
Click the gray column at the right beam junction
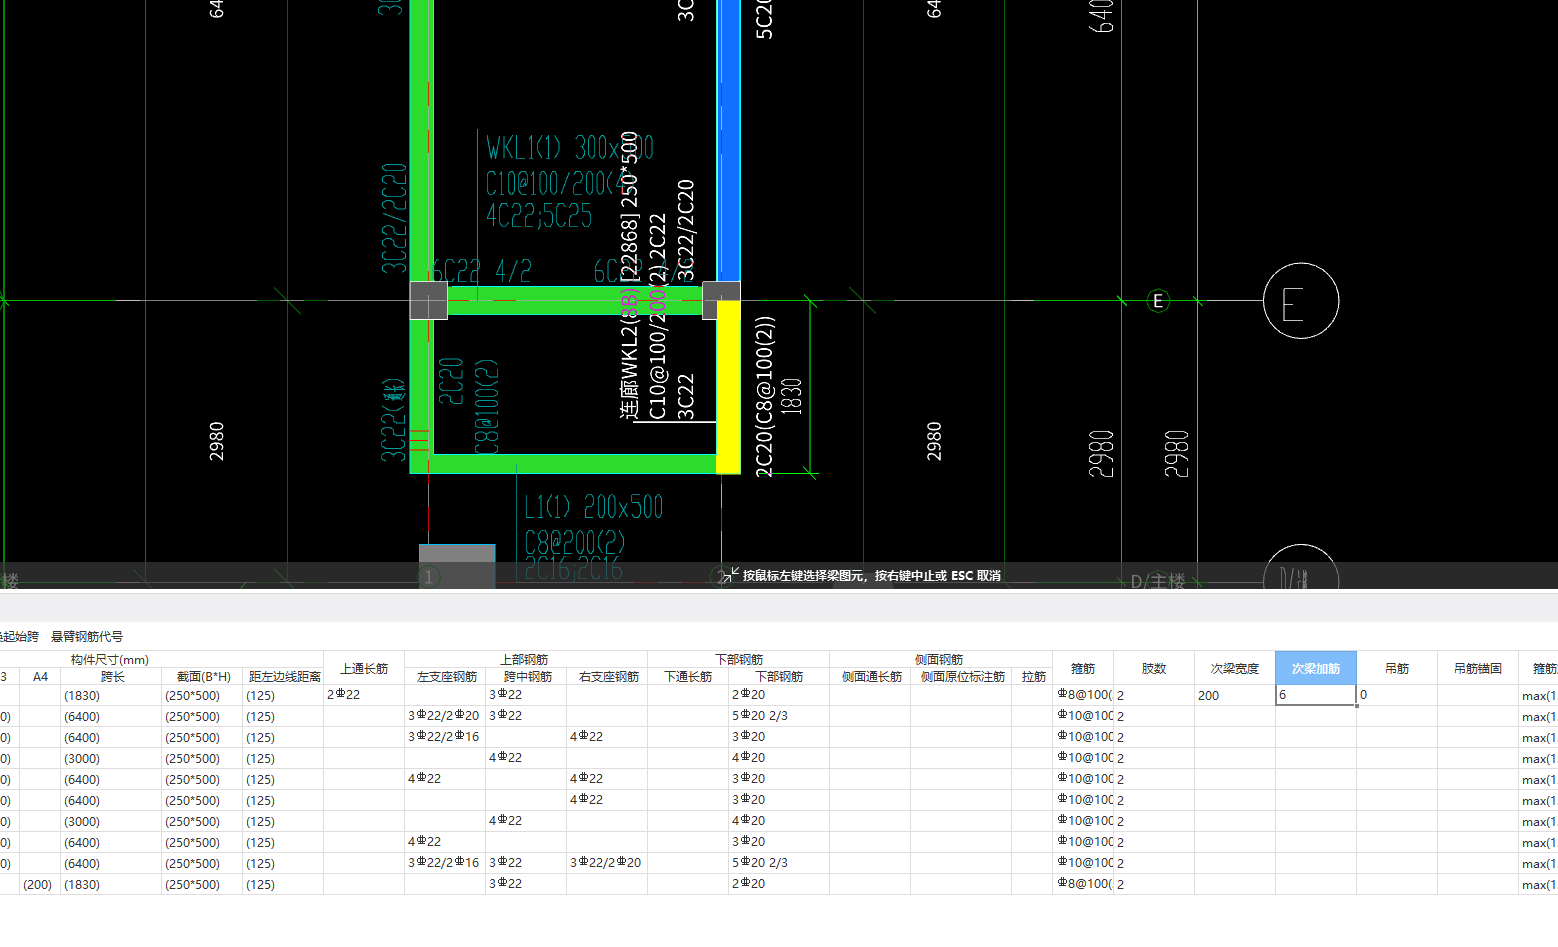pos(721,300)
